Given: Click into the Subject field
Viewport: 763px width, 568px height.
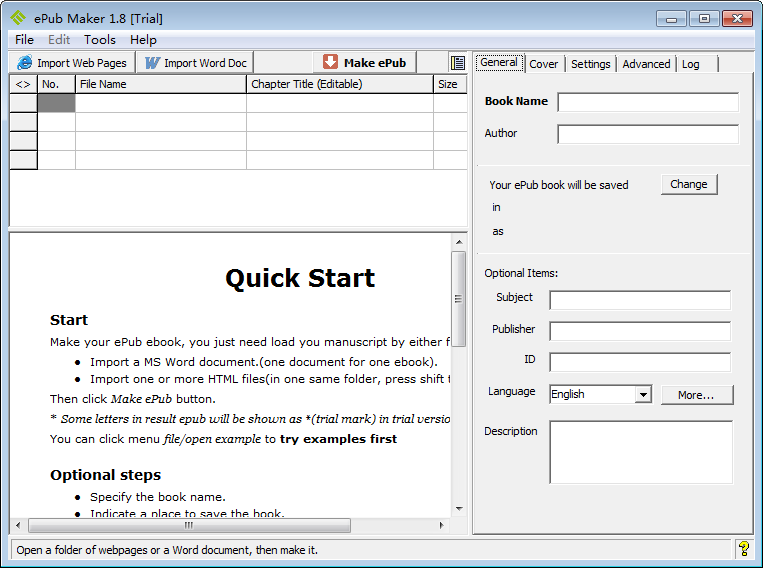Looking at the screenshot, I should point(640,300).
